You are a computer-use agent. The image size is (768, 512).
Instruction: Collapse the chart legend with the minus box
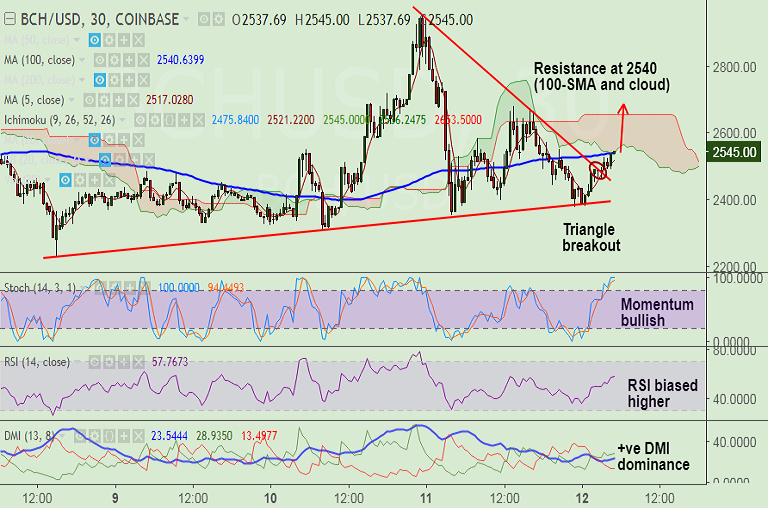[9, 20]
